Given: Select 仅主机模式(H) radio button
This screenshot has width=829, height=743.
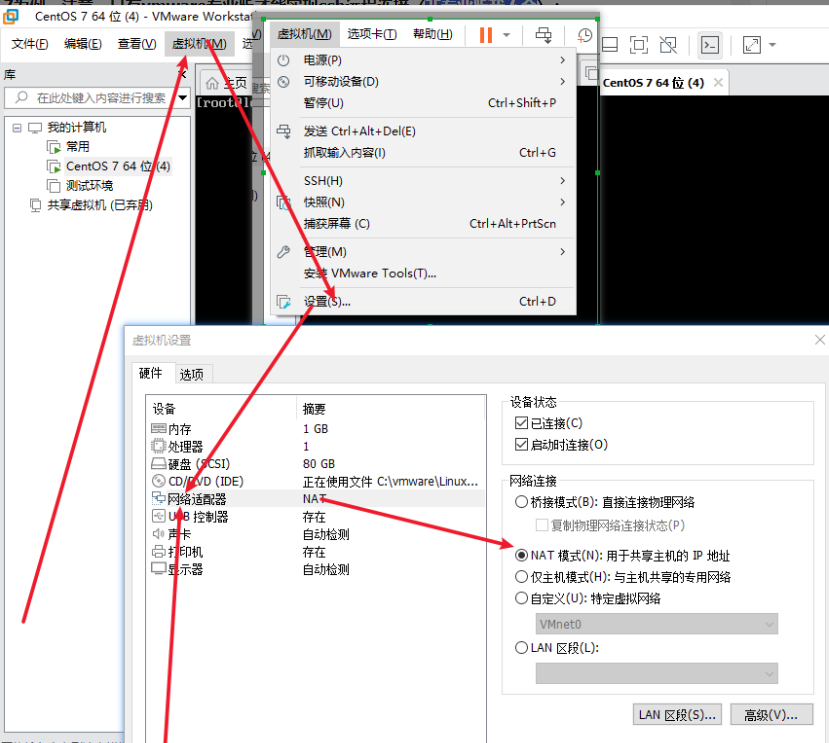Looking at the screenshot, I should point(521,576).
